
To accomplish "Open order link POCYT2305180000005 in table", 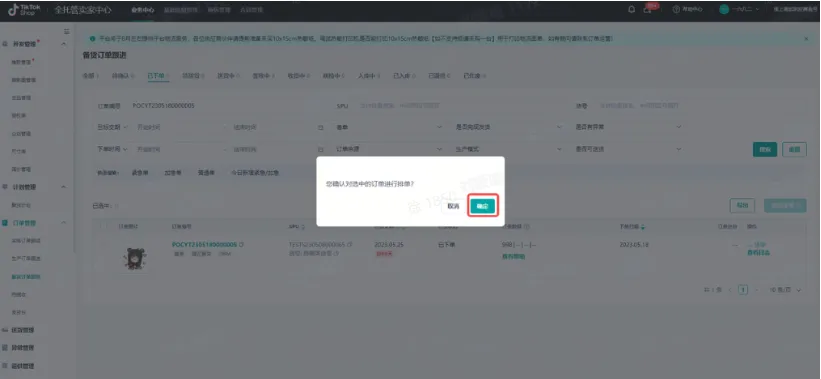I will pos(204,244).
